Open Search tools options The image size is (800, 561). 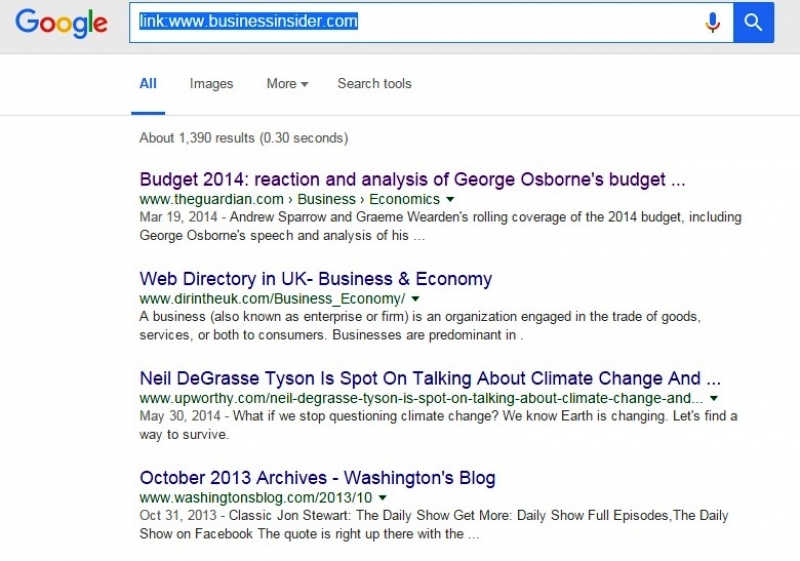[374, 84]
